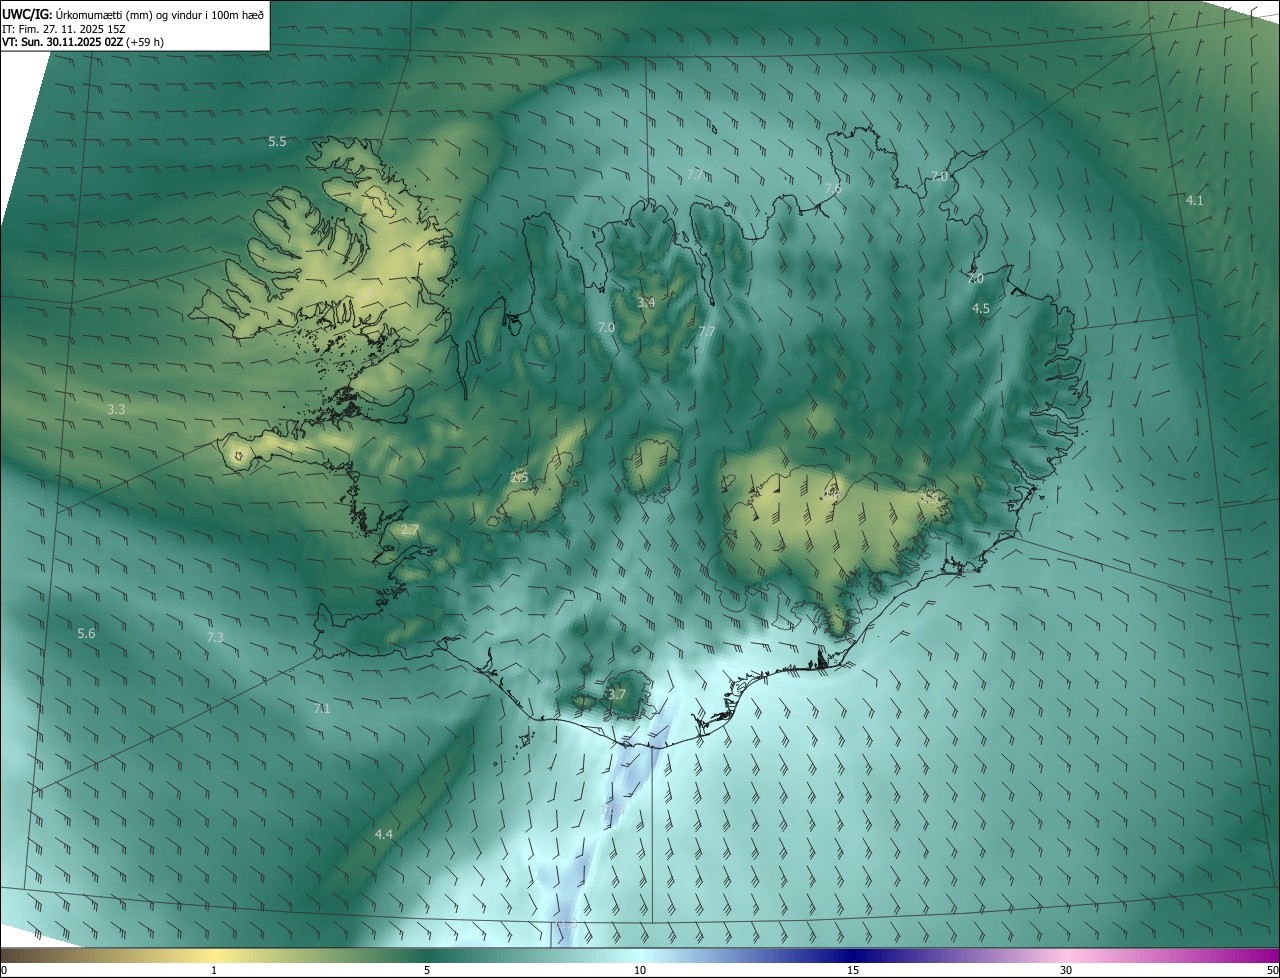The width and height of the screenshot is (1280, 978).
Task: Click the color scale label '15'
Action: point(853,970)
